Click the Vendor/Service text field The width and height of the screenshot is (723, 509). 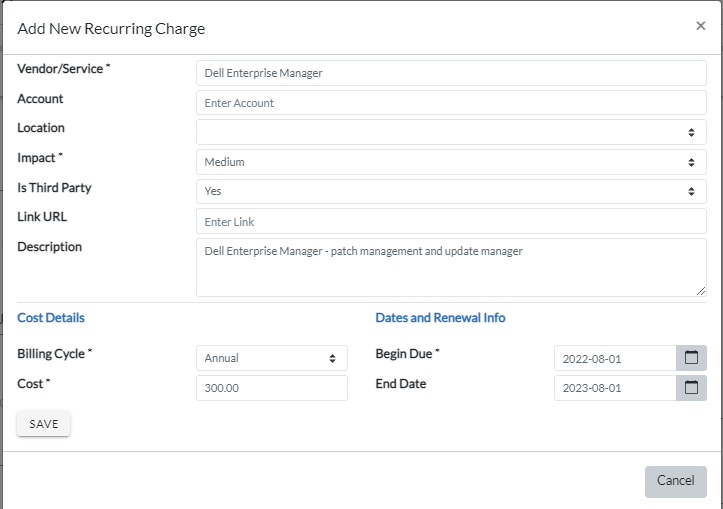451,73
